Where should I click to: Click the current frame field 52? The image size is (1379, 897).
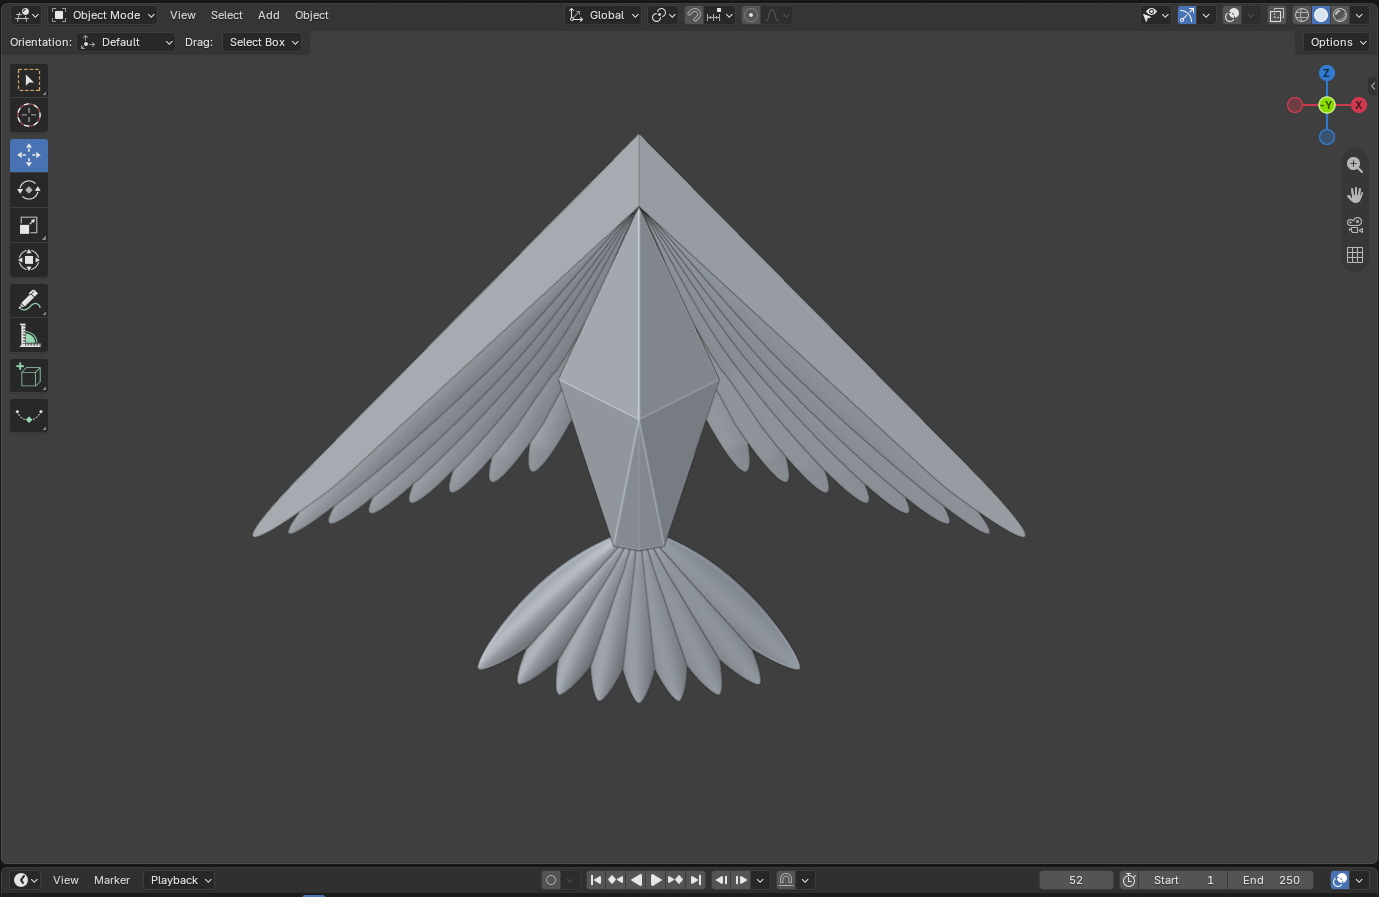point(1076,880)
